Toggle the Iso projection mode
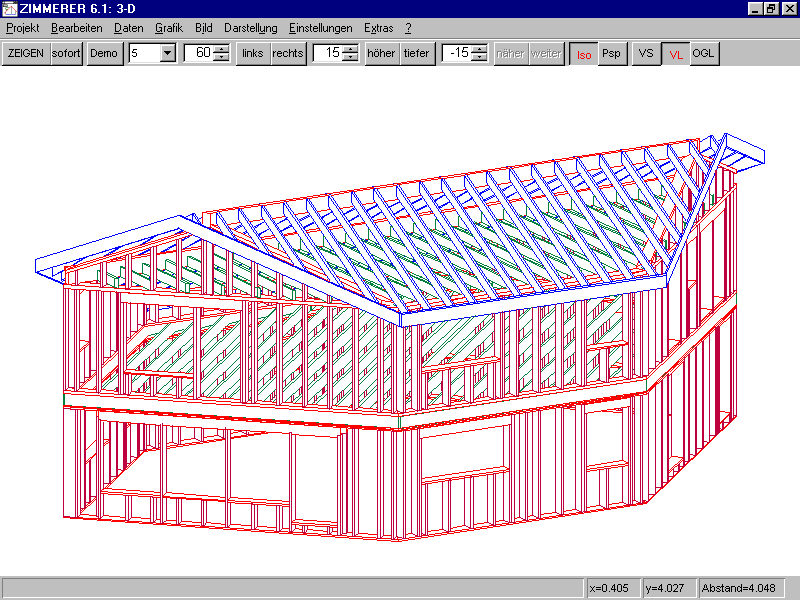Viewport: 800px width, 600px height. [582, 54]
